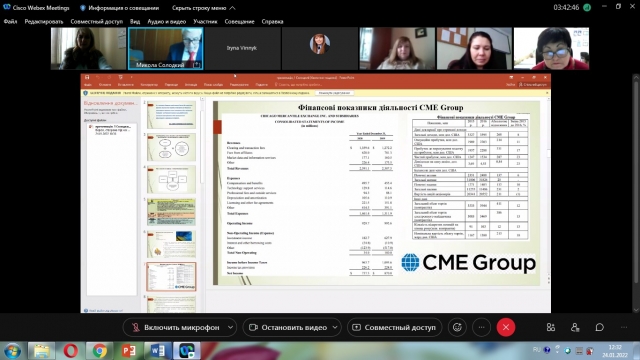This screenshot has height=360, width=640.
Task: Select slide 6 thumbnail with Ukraine flag
Action: (171, 244)
